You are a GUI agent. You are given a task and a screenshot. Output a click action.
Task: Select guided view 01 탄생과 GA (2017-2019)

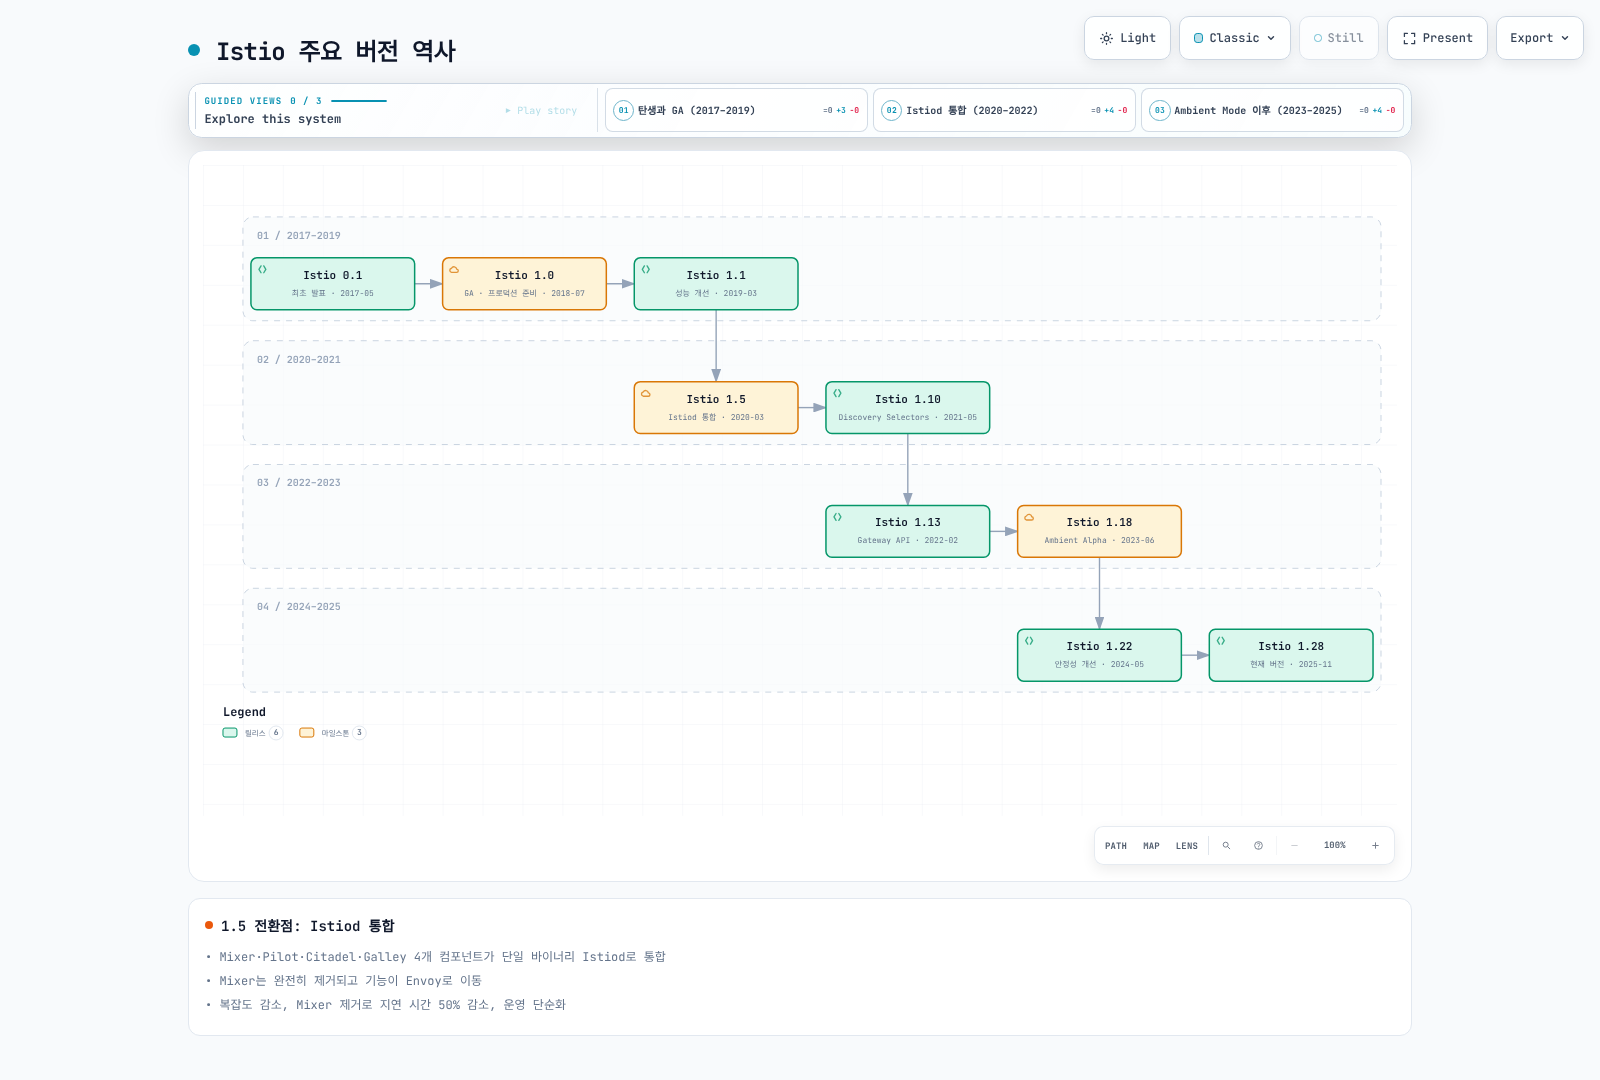pyautogui.click(x=736, y=110)
